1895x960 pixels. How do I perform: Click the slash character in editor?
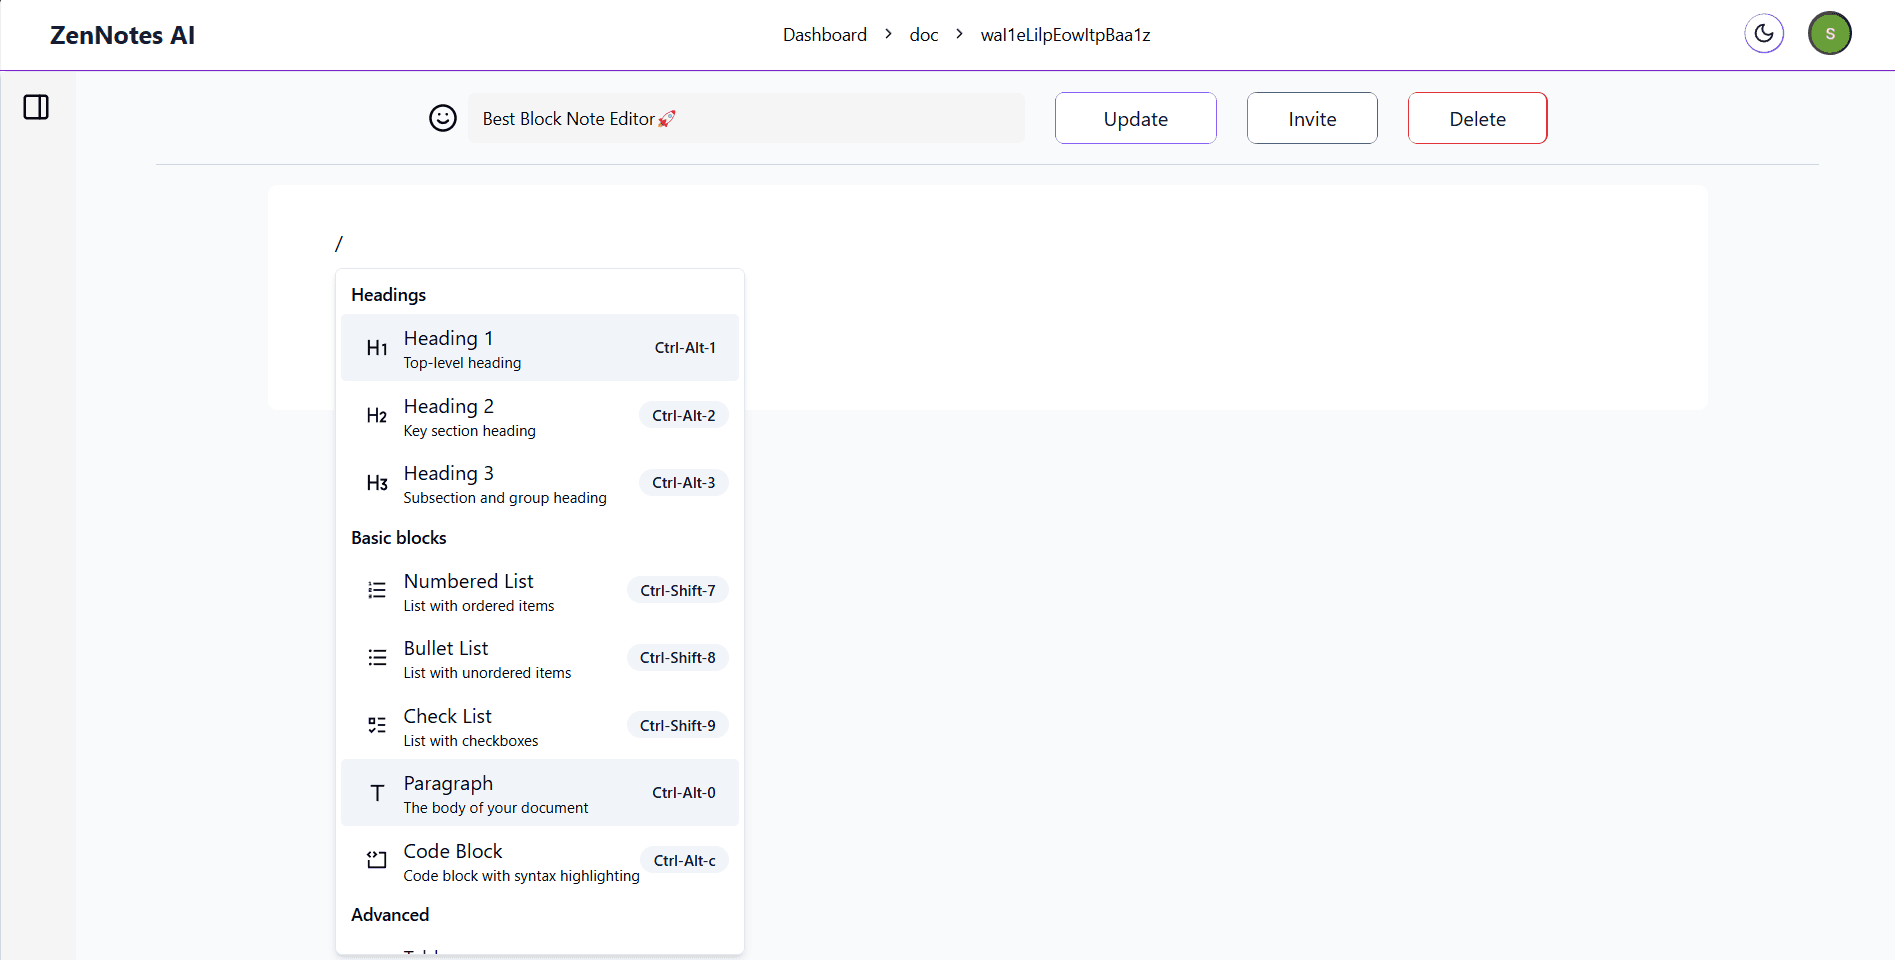(x=339, y=243)
